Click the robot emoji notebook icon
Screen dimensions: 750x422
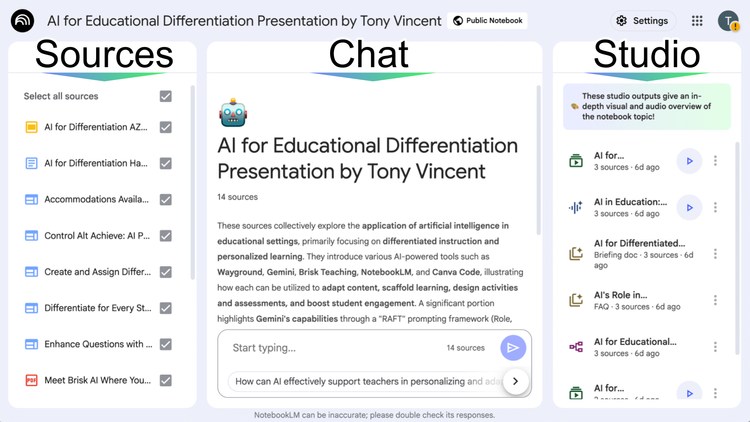(x=233, y=113)
